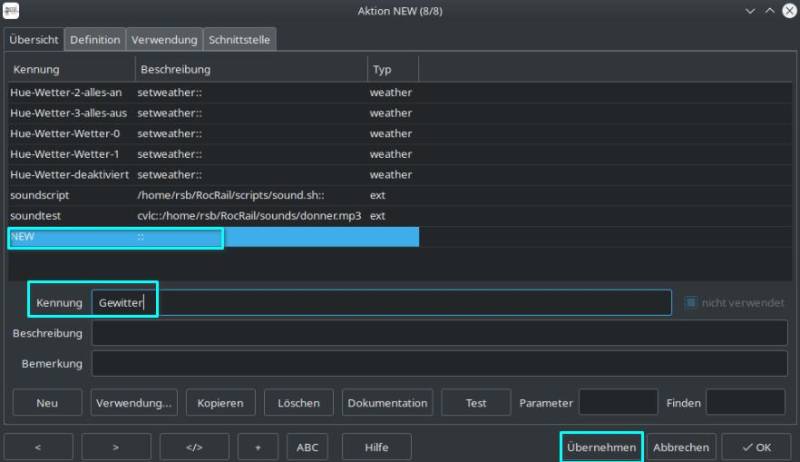Click the Abbrechen button
Viewport: 800px width, 462px height.
click(x=682, y=447)
